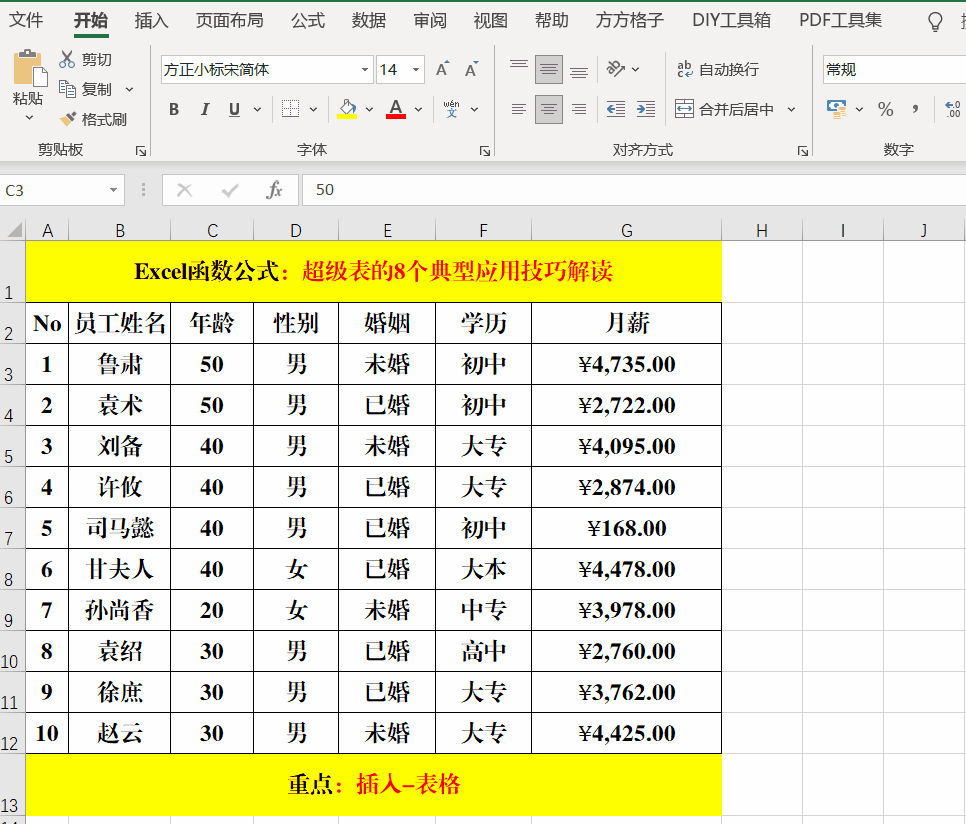The width and height of the screenshot is (966, 824).
Task: Open the fill color palette arrow
Action: [369, 109]
